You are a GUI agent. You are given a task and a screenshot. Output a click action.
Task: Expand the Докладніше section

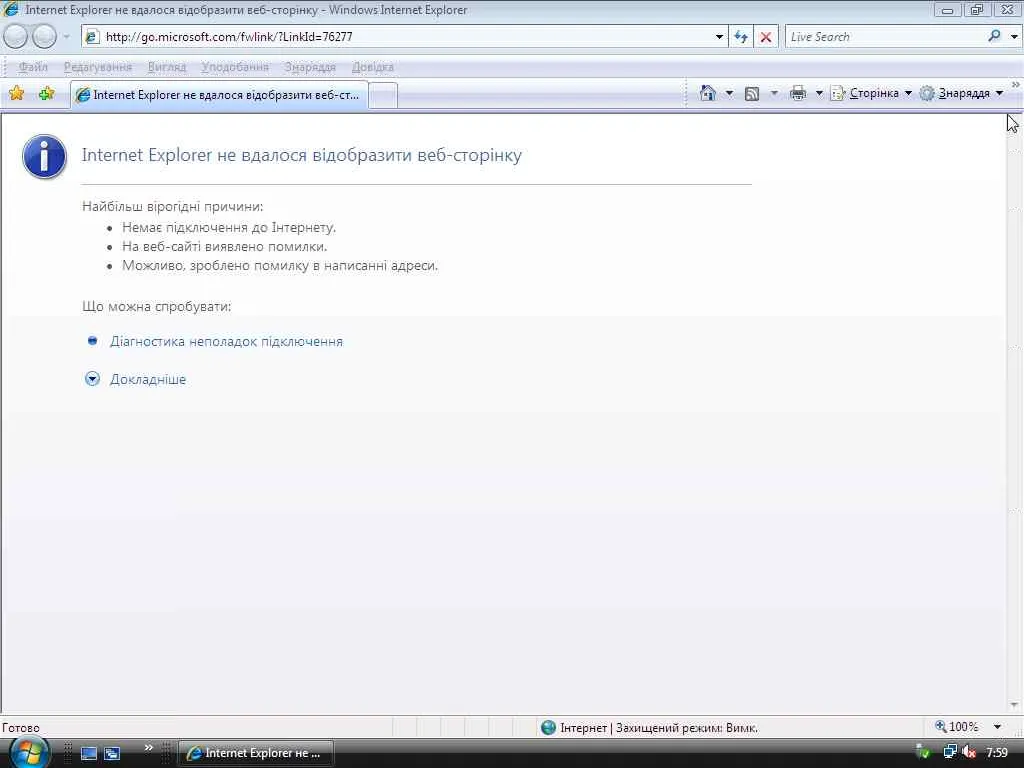pyautogui.click(x=148, y=379)
